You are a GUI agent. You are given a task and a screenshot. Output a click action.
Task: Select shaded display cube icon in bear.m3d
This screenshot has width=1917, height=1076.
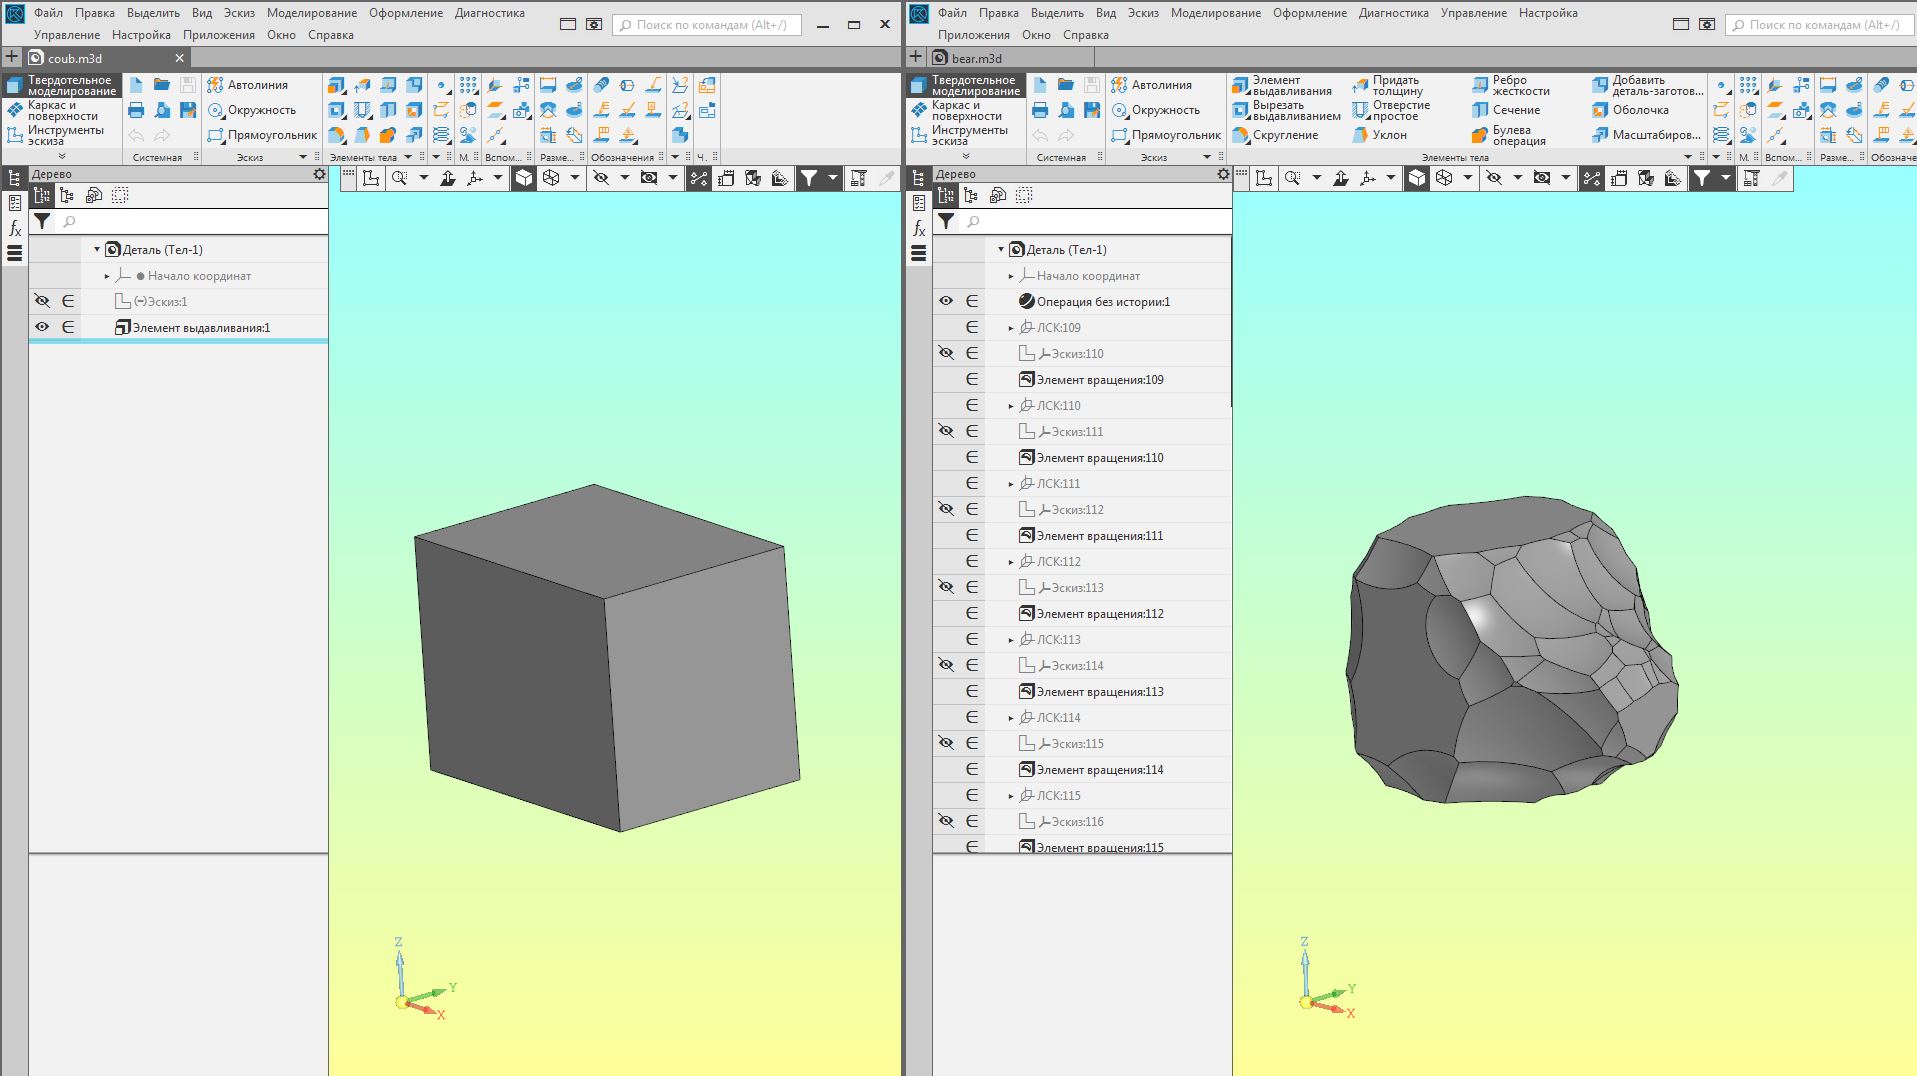pos(1417,178)
